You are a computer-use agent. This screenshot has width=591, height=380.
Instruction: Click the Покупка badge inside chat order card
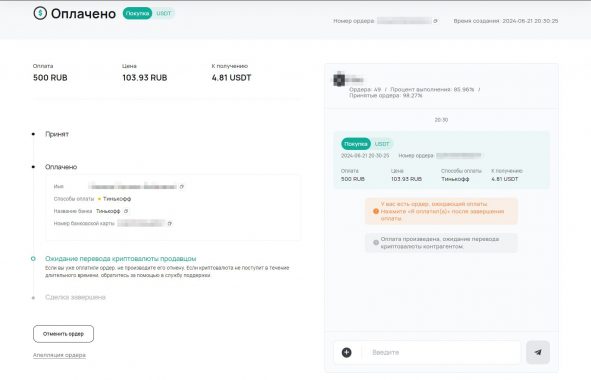point(355,144)
